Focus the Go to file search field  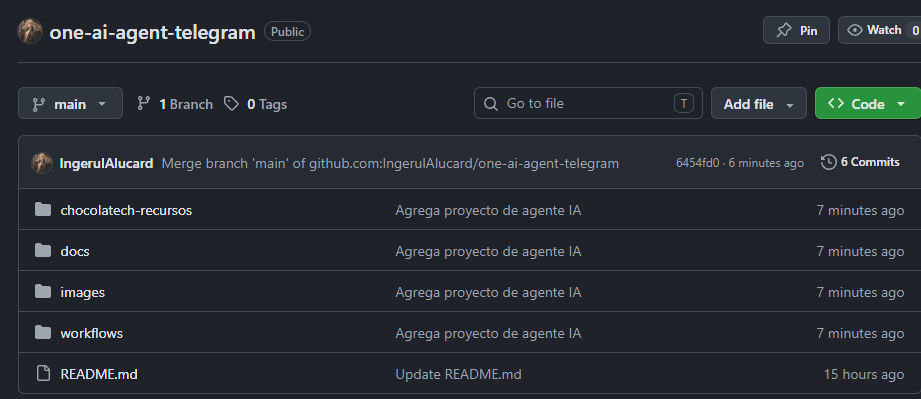(x=588, y=103)
